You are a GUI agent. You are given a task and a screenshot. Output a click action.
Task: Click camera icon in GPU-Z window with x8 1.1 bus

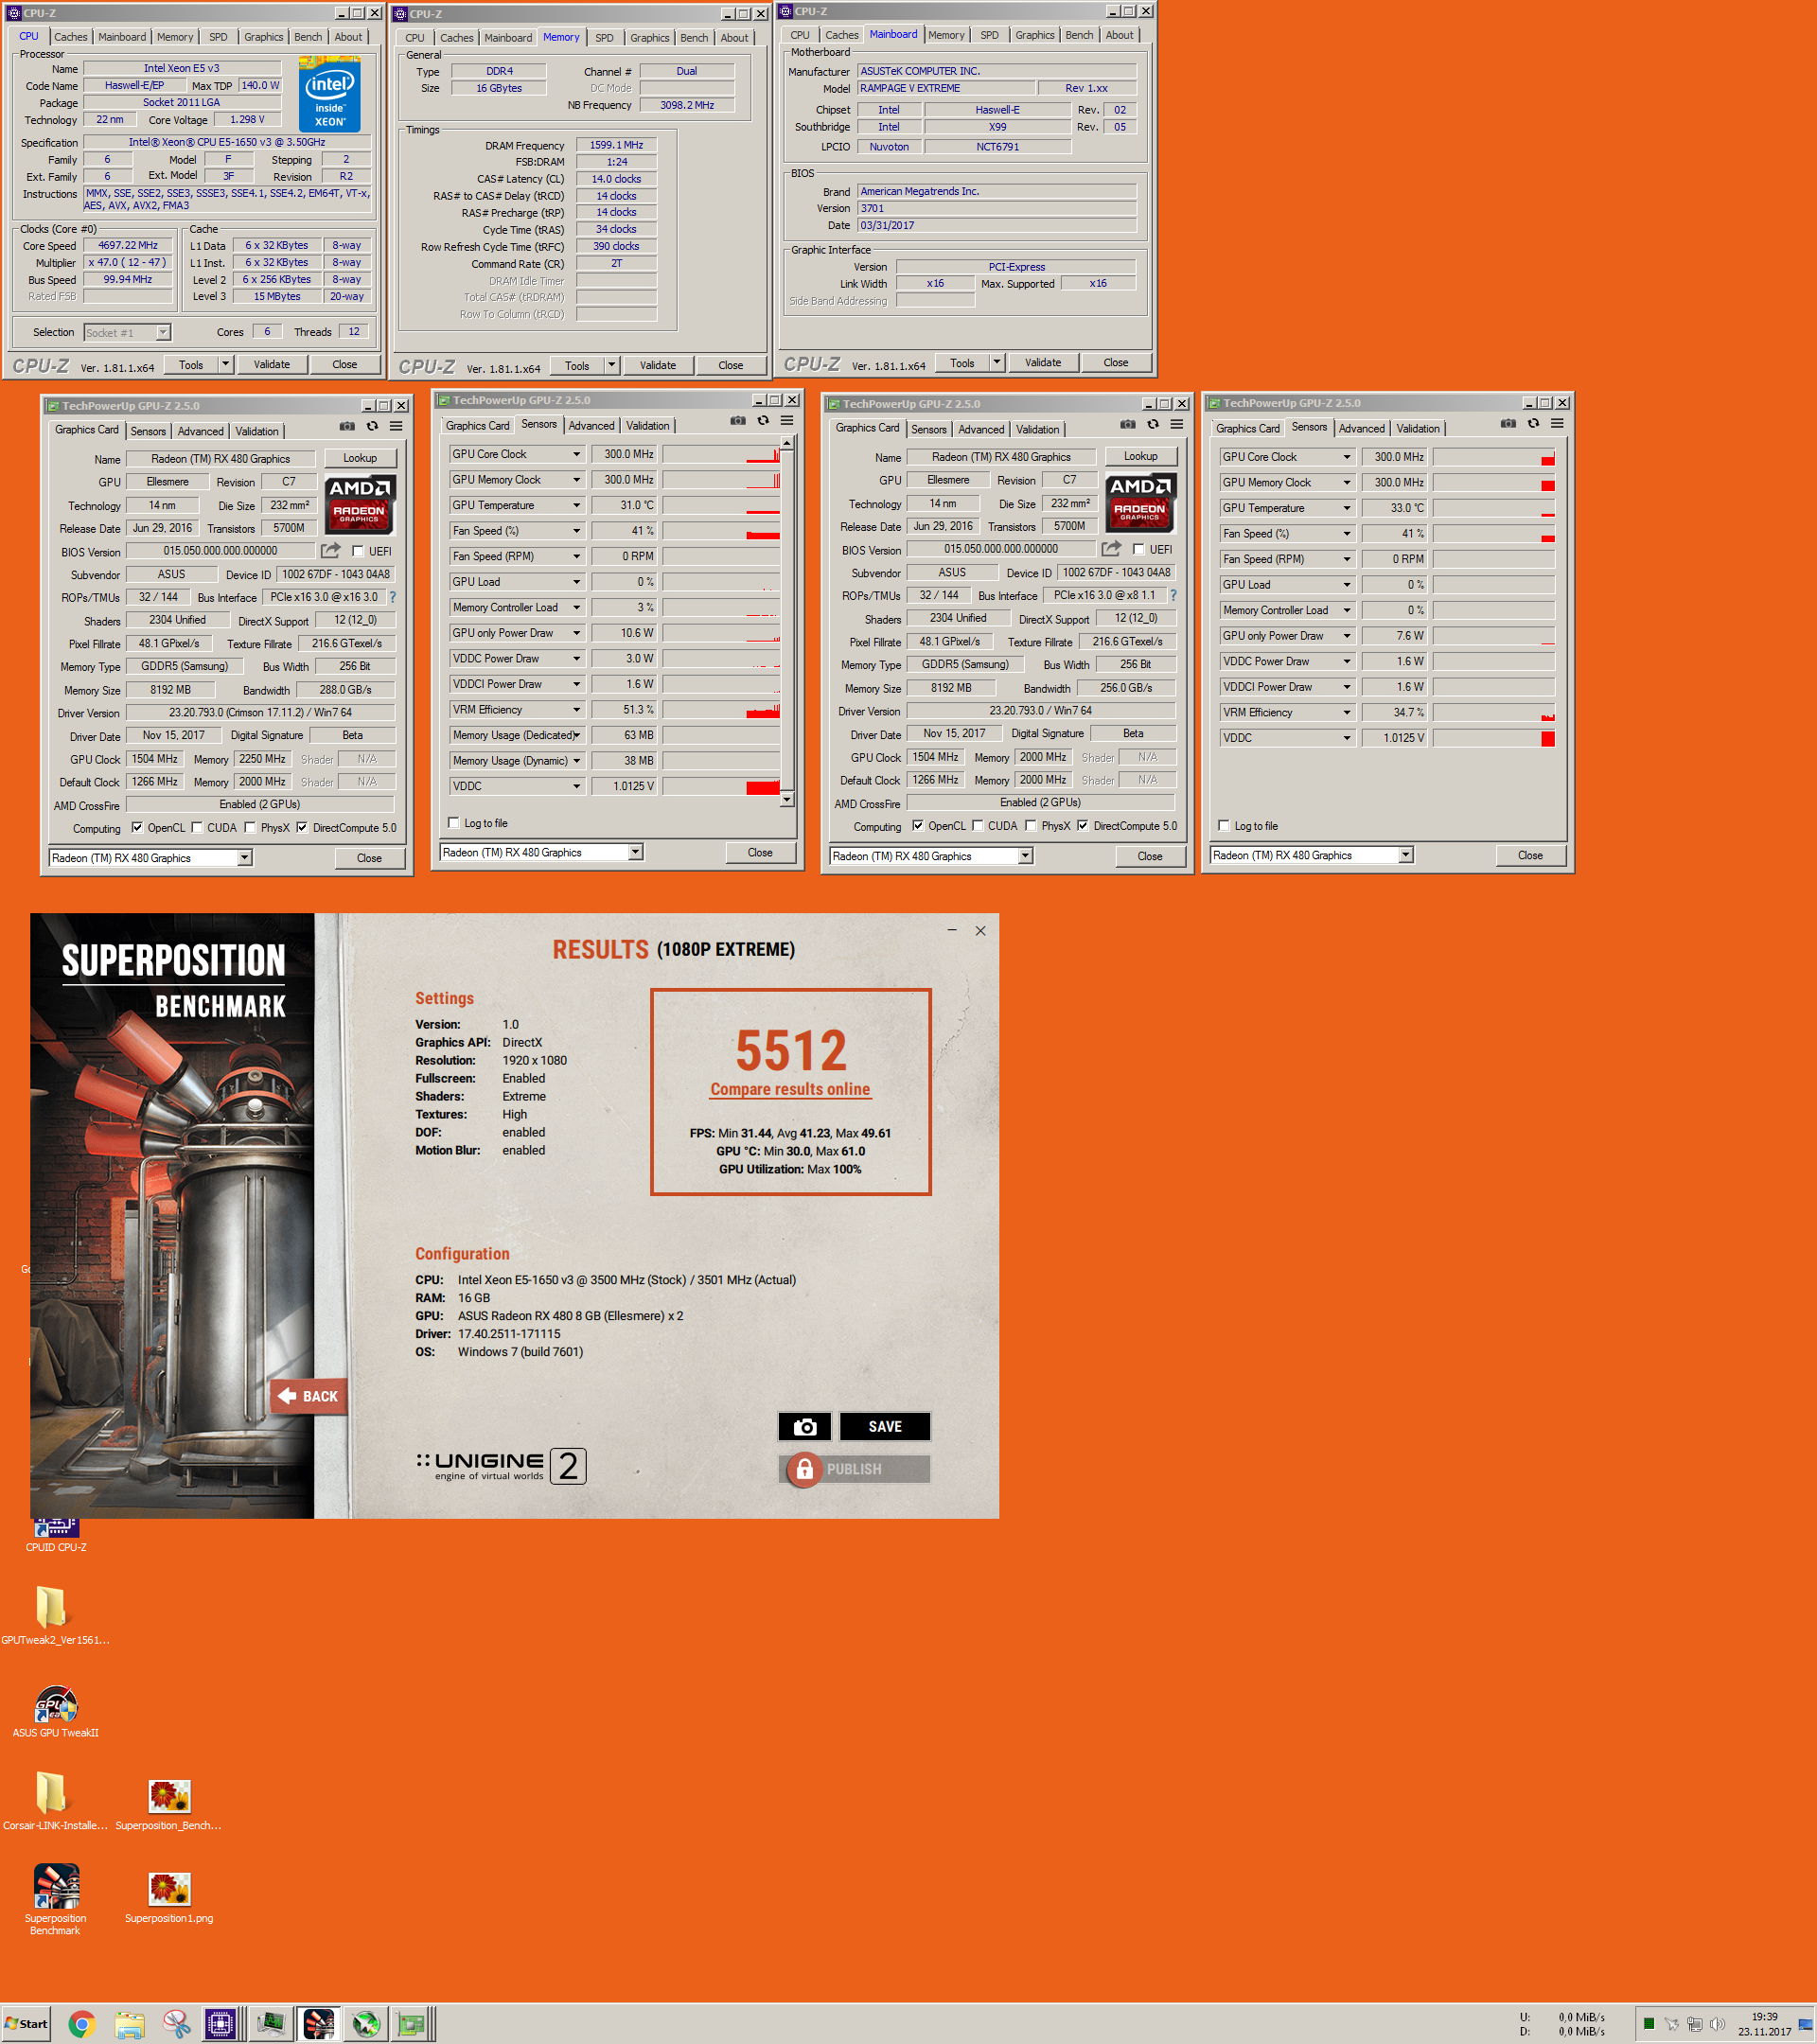tap(1128, 424)
